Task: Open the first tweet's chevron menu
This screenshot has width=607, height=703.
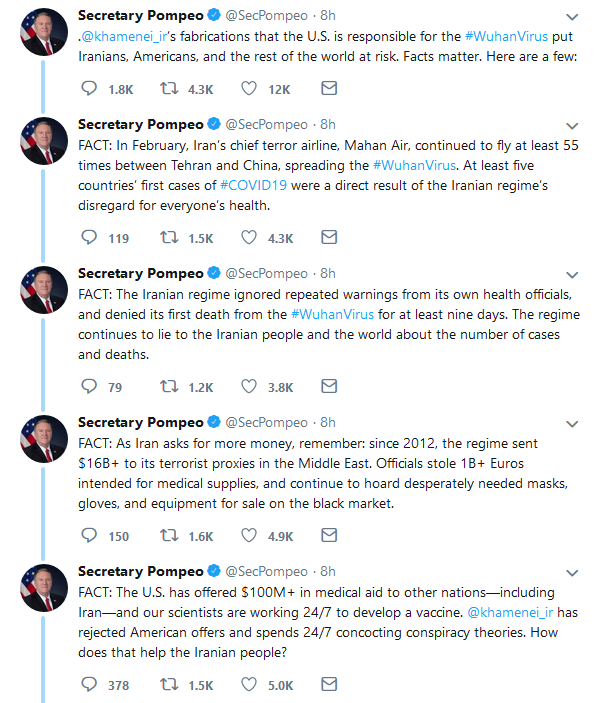Action: 571,17
